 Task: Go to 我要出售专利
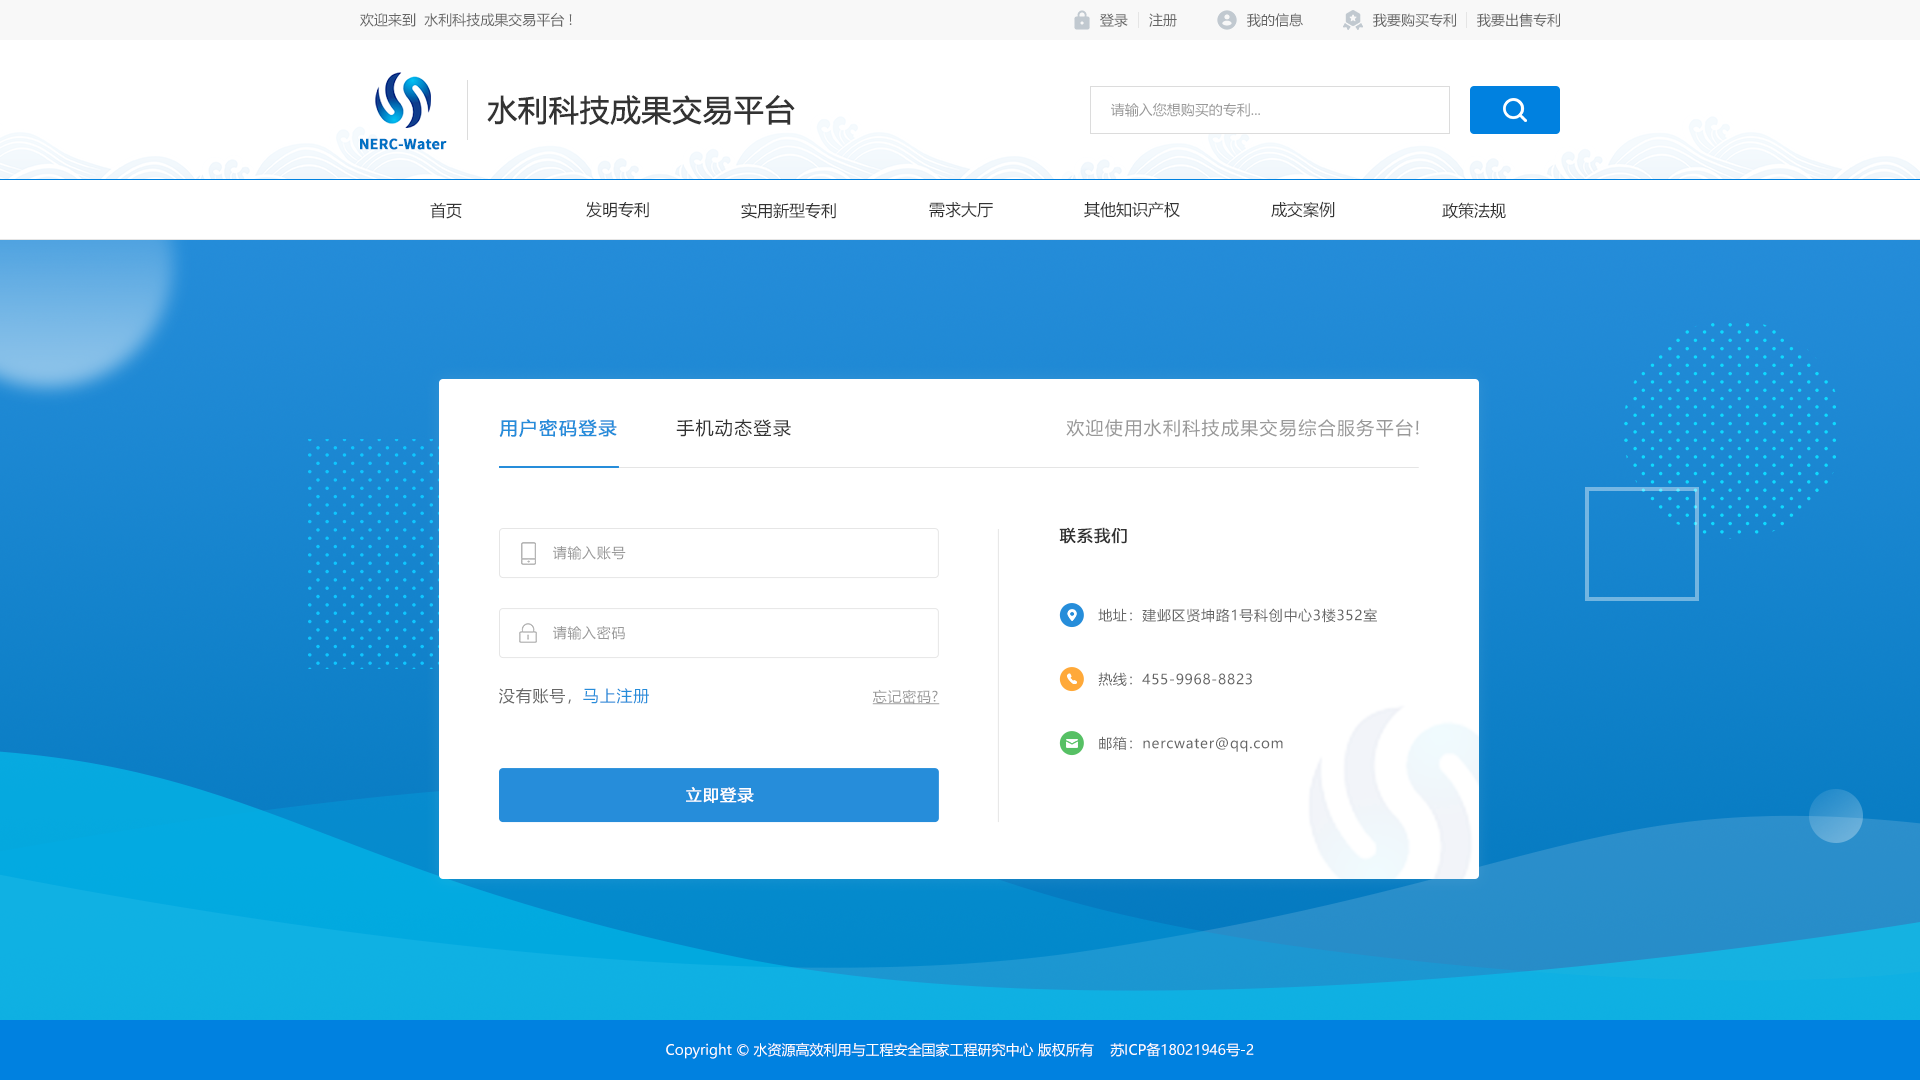pos(1518,20)
